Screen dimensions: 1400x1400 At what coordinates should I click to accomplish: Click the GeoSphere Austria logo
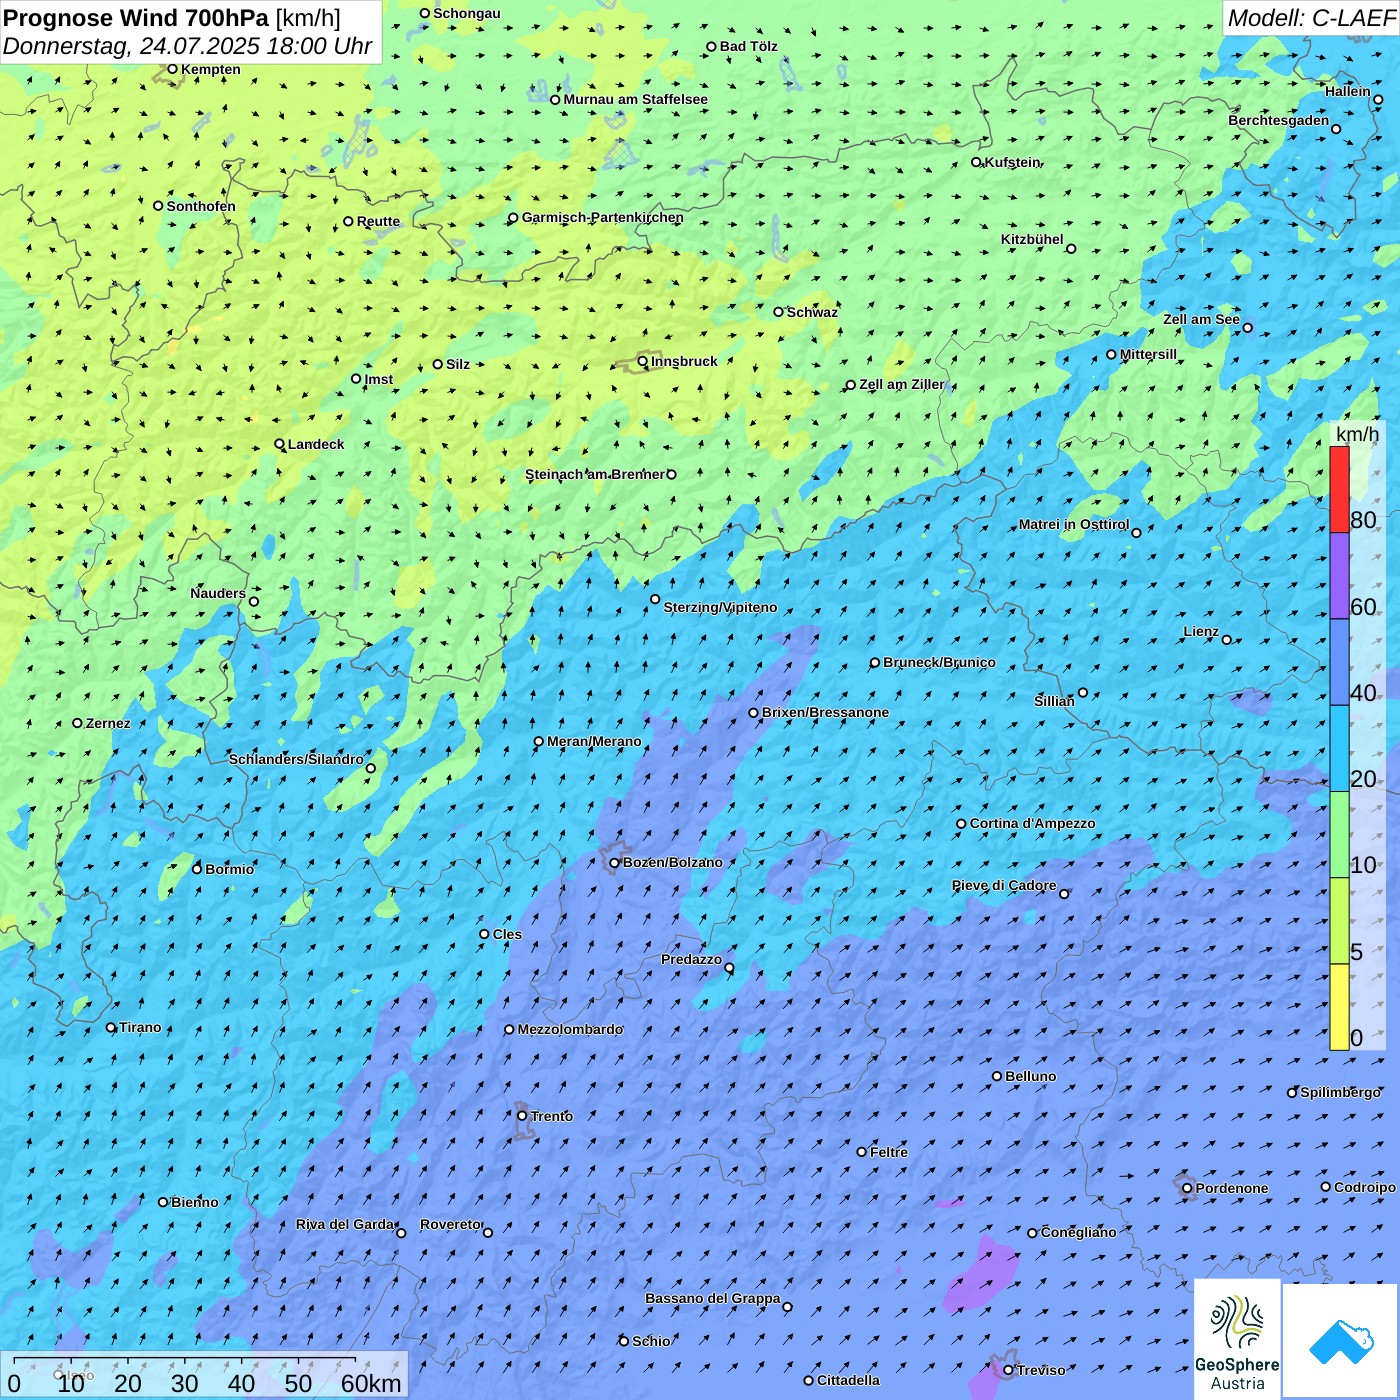1238,1340
